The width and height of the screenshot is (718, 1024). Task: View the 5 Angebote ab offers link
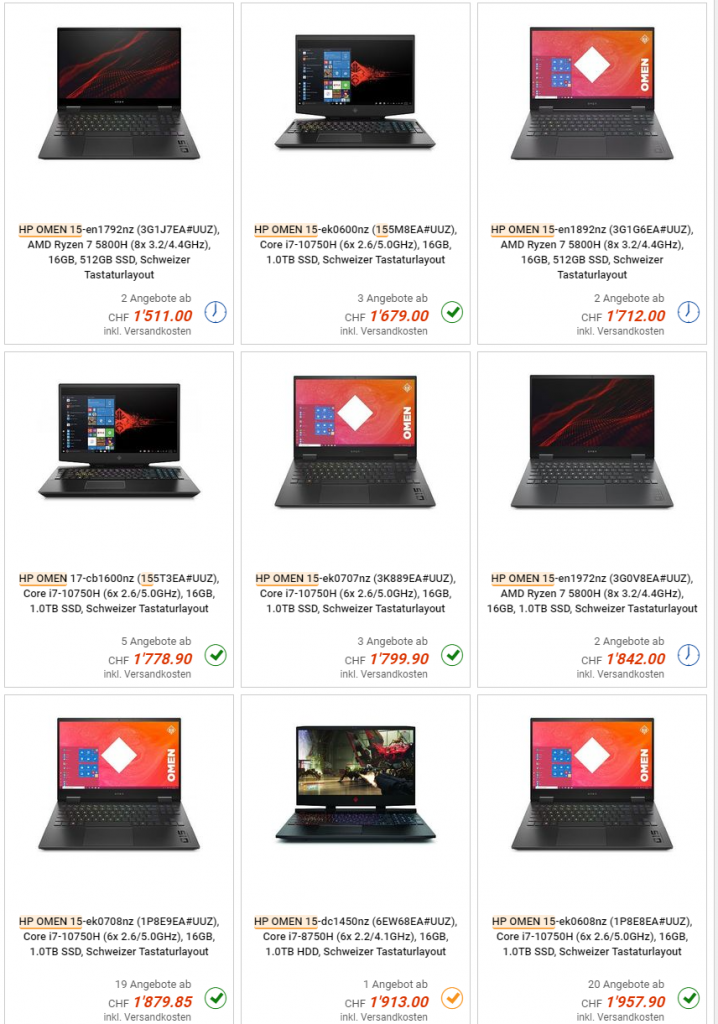pos(156,641)
